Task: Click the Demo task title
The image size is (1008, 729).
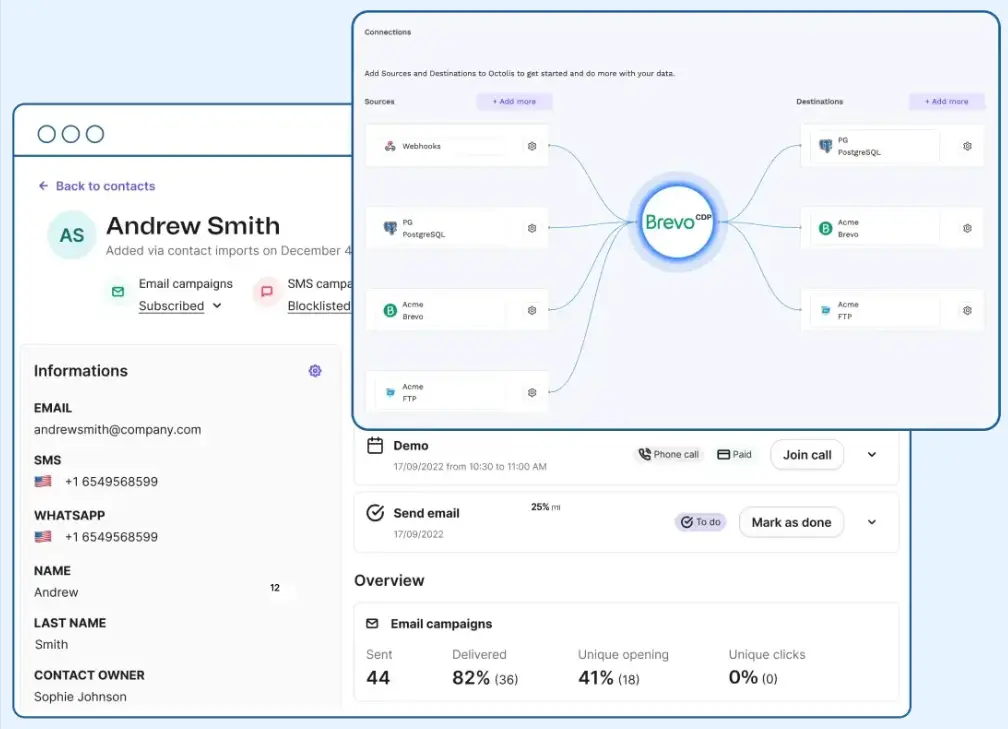Action: [x=411, y=446]
